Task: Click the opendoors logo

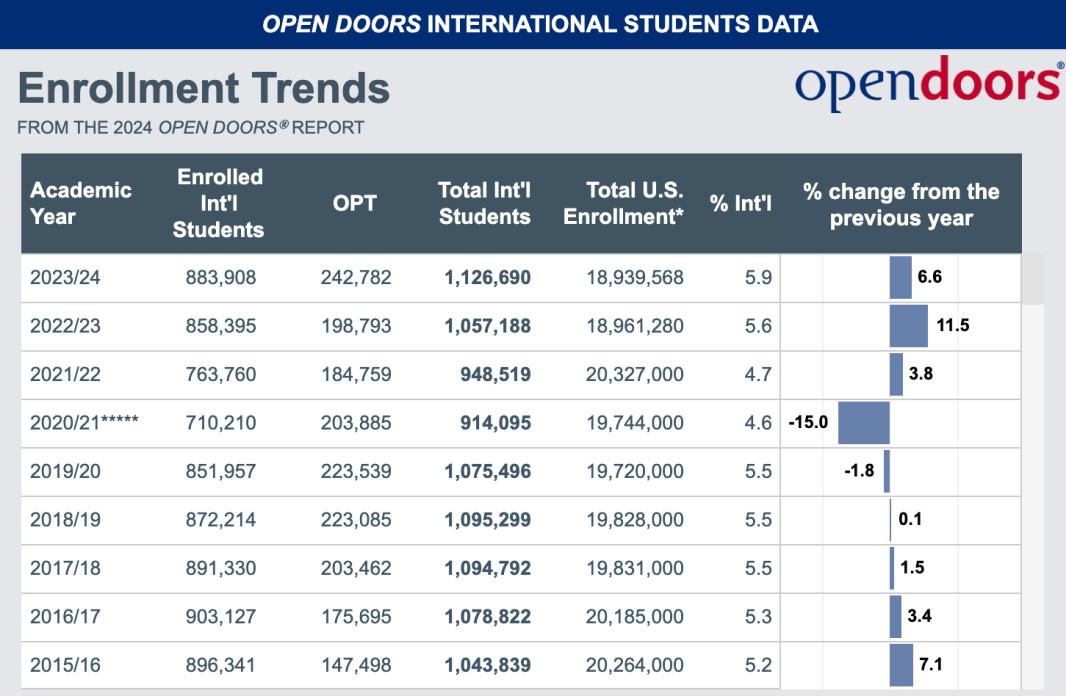Action: point(929,84)
